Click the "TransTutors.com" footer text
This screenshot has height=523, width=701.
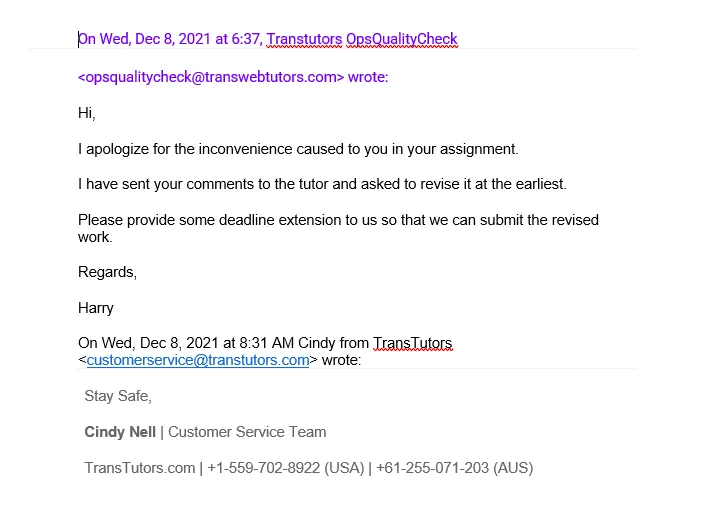click(139, 468)
